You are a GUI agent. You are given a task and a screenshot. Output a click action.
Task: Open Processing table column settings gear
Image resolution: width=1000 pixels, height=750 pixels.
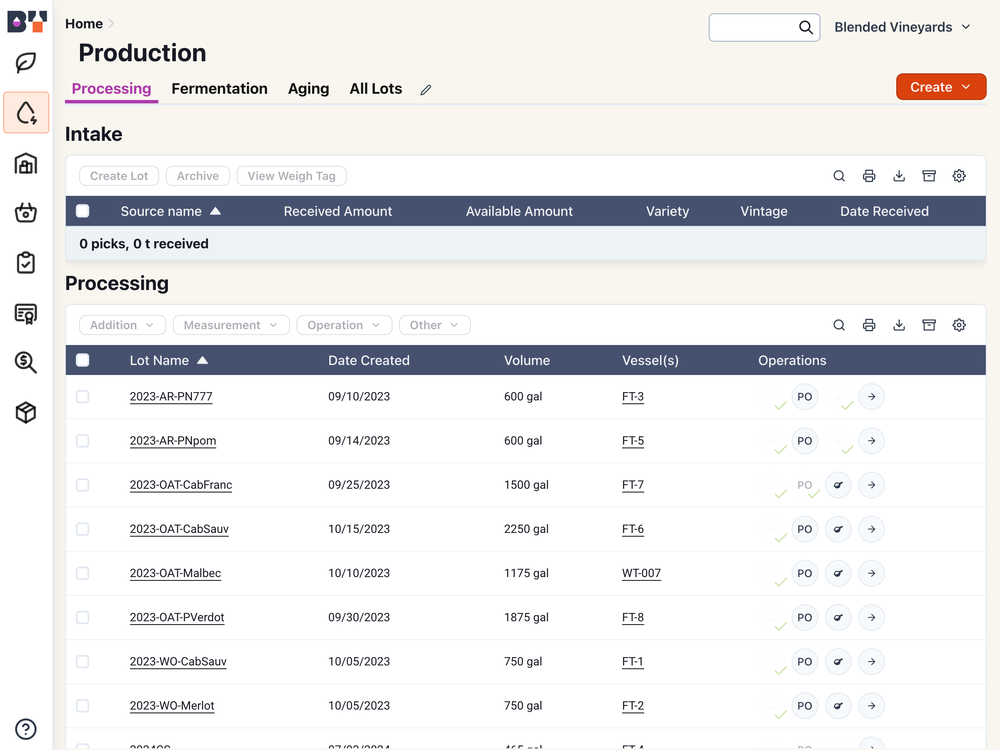pos(959,325)
